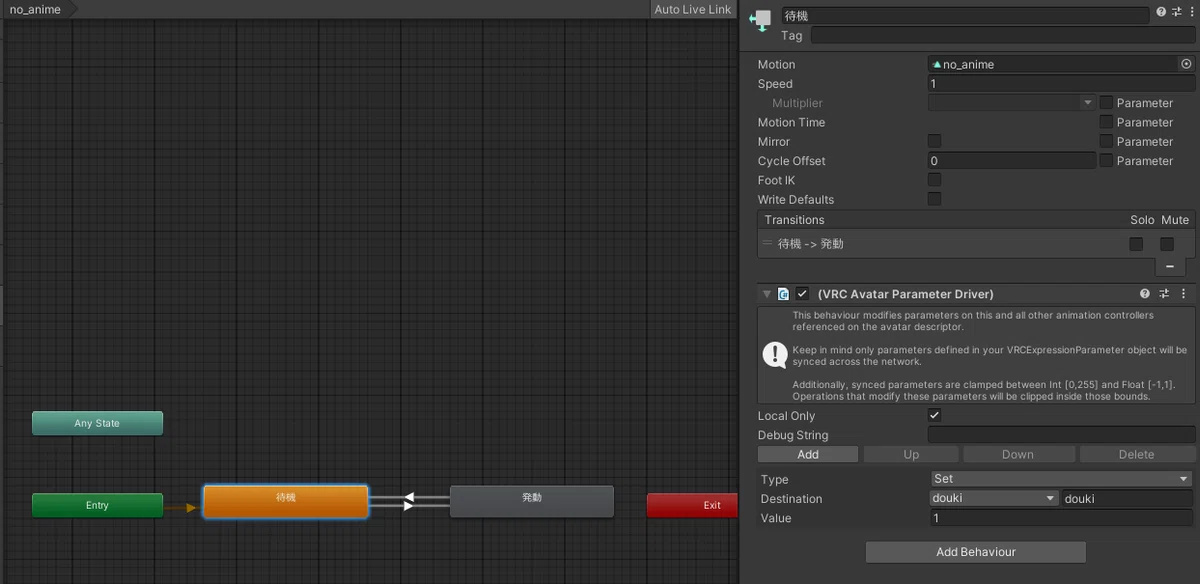This screenshot has height=584, width=1200.
Task: Click the Up button in parameter driver
Action: (x=911, y=454)
